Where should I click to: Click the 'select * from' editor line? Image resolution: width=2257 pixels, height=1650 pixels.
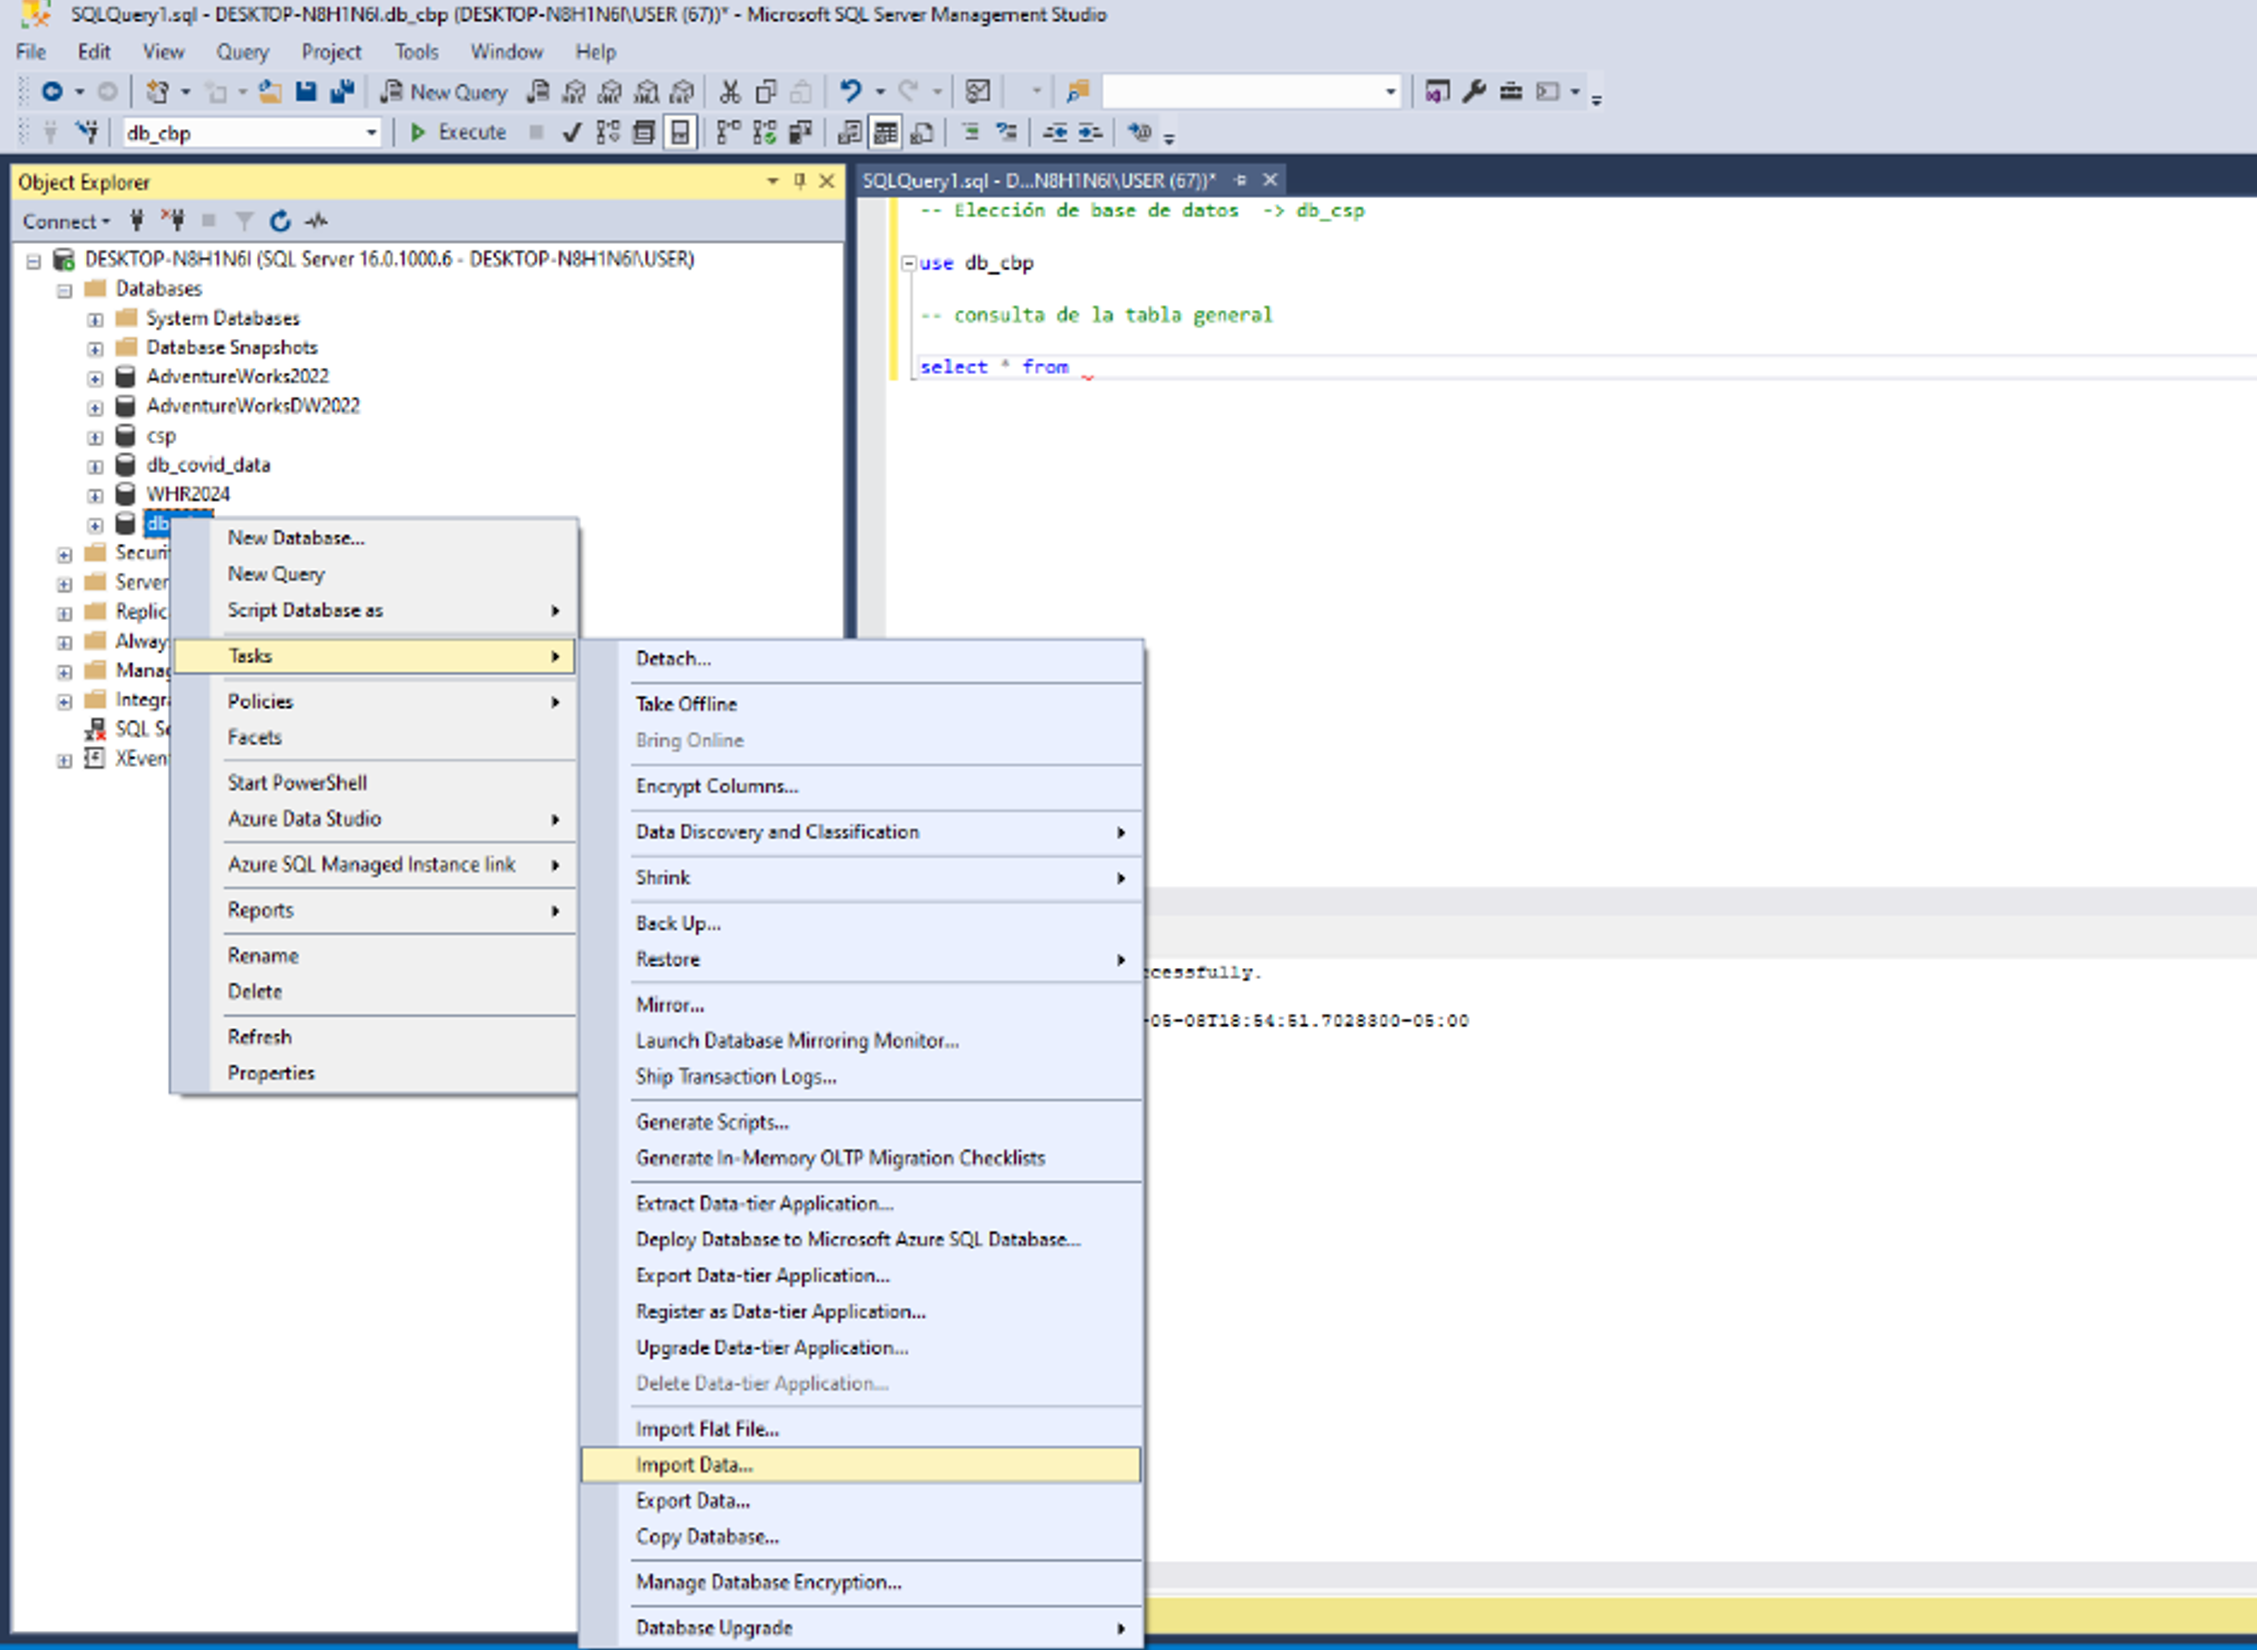[x=995, y=367]
